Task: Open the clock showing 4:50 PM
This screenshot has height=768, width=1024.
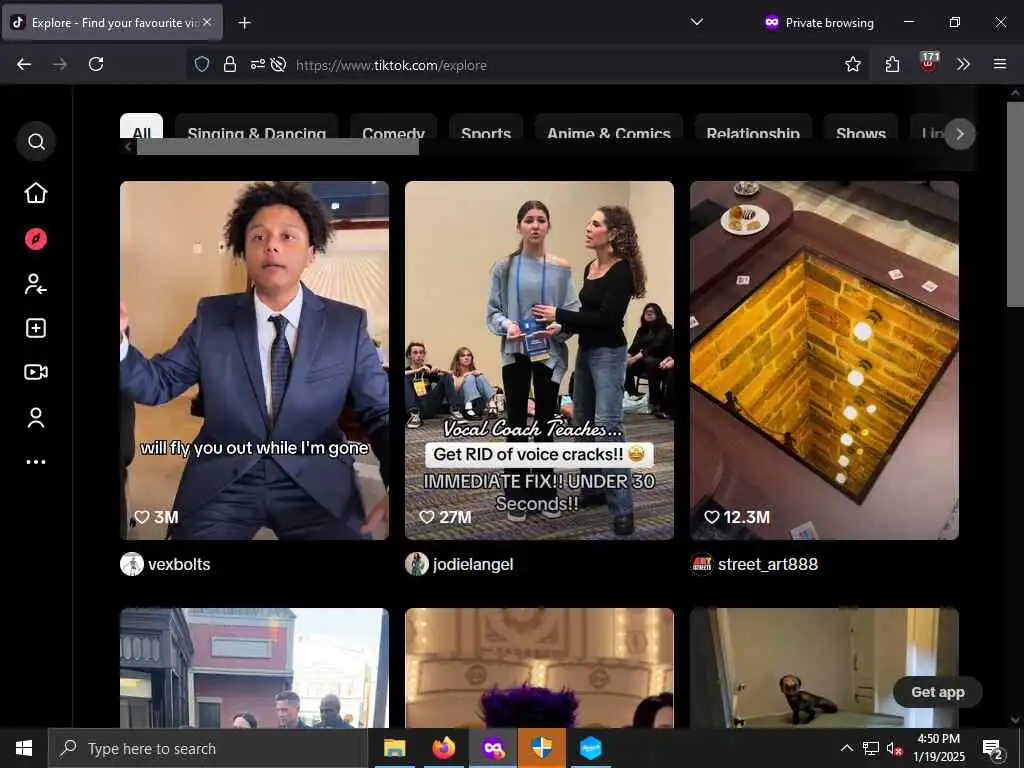Action: click(938, 748)
